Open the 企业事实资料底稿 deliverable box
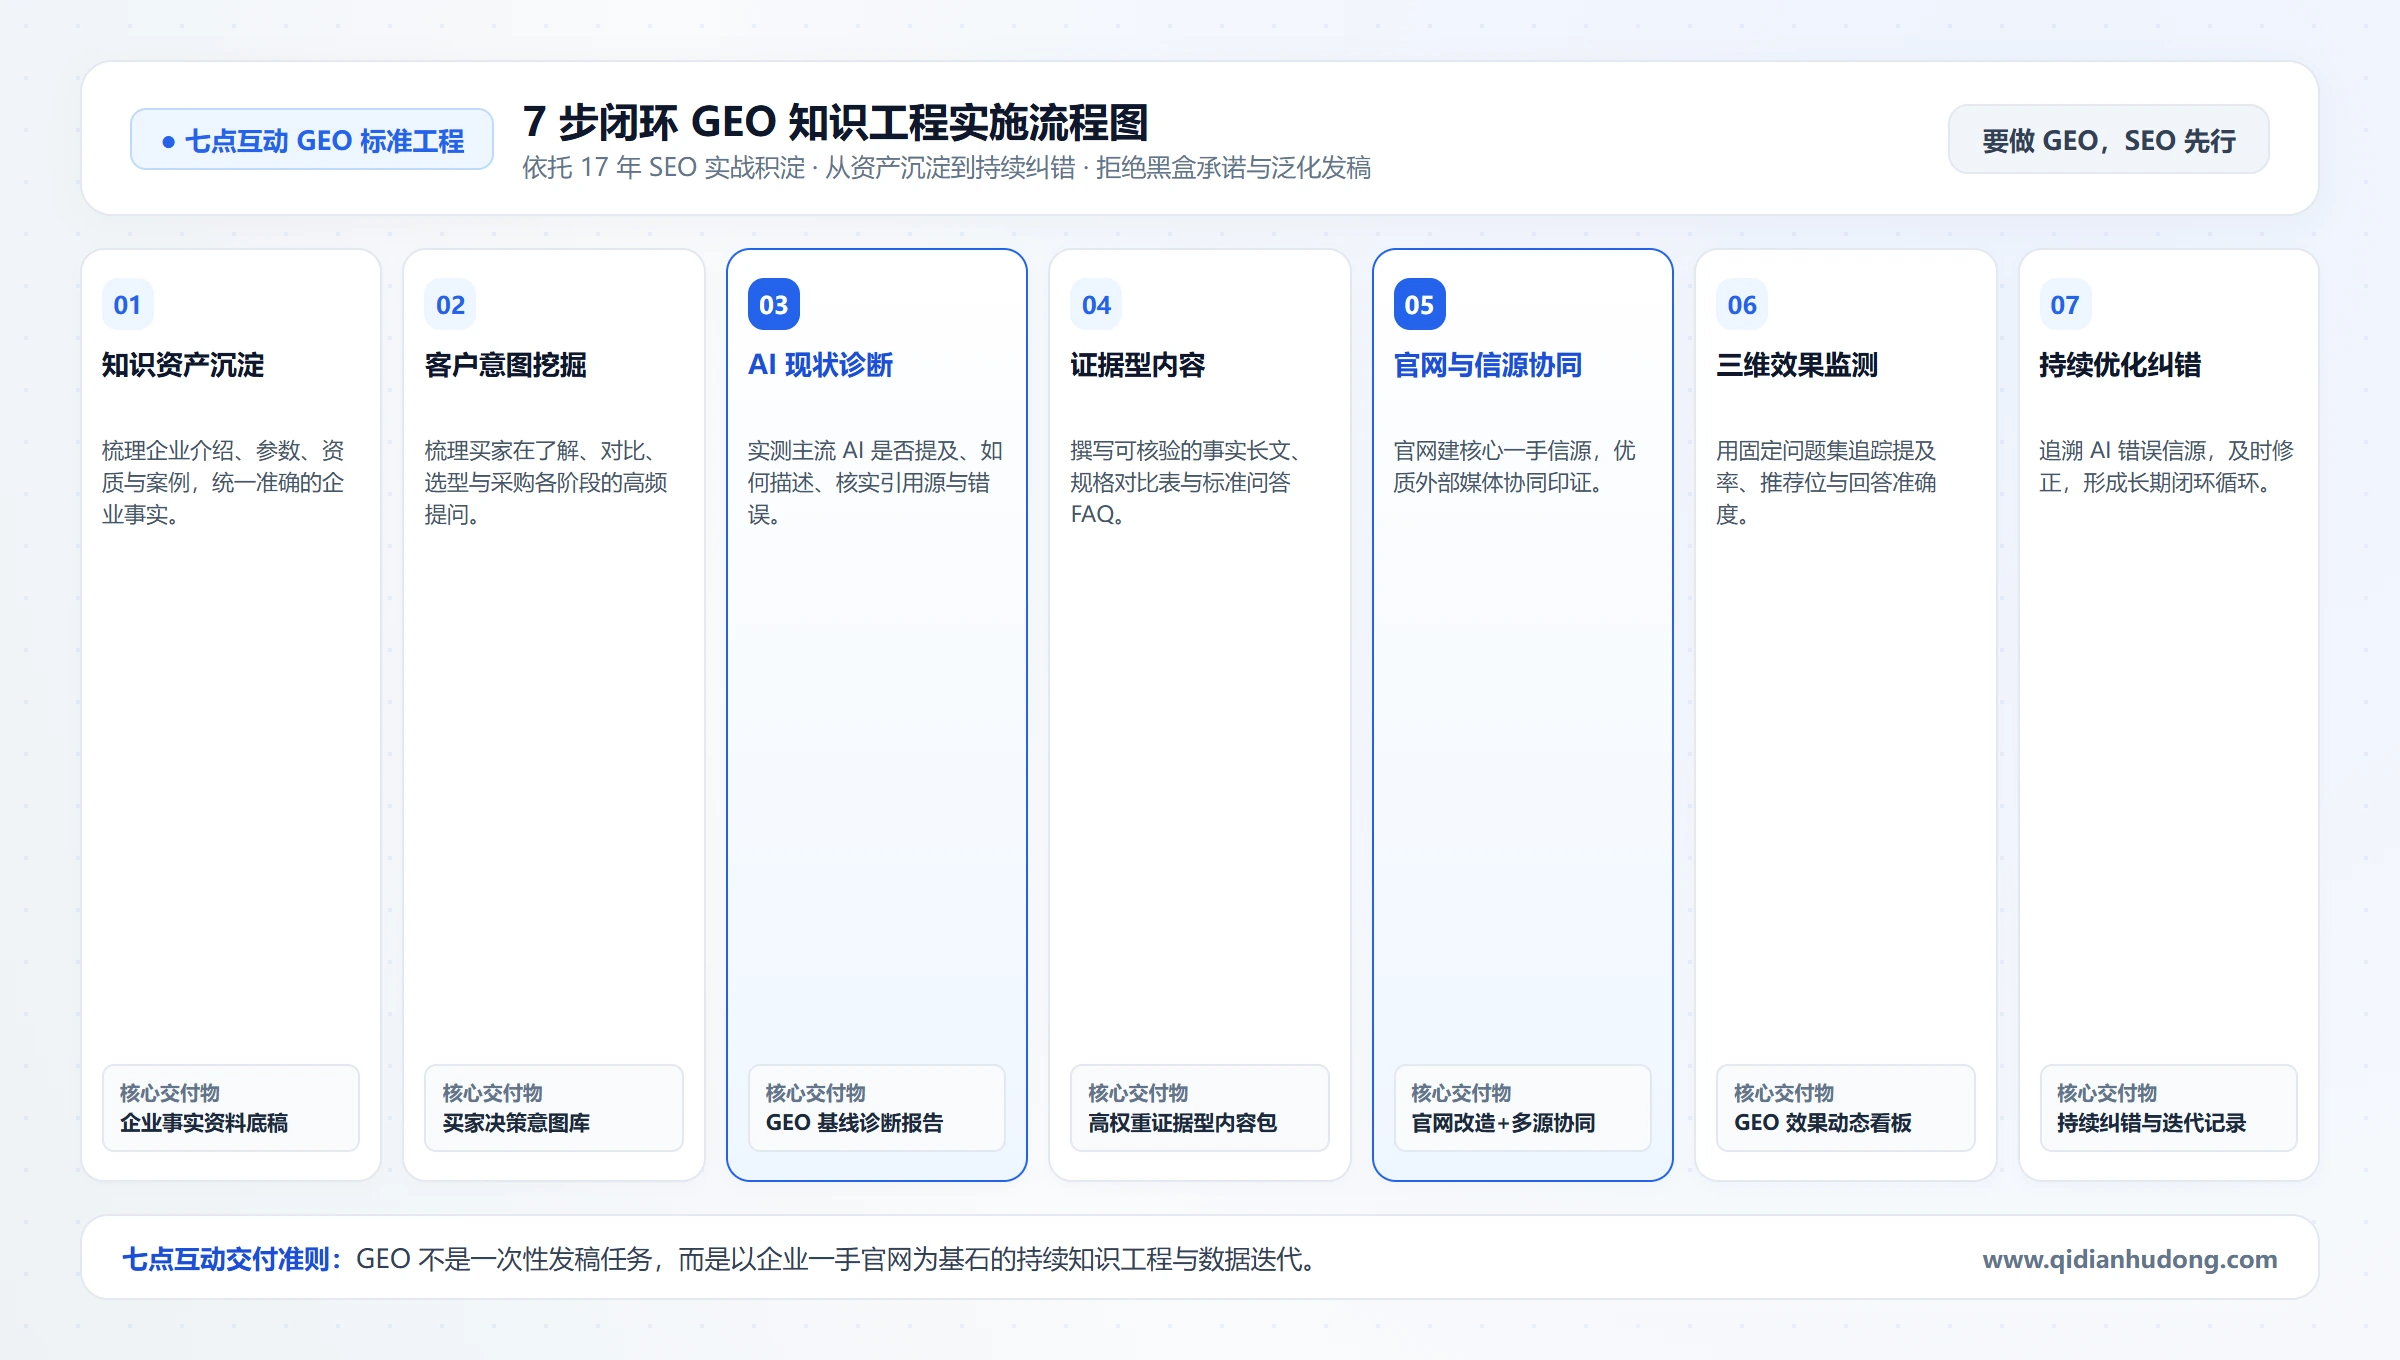The width and height of the screenshot is (2400, 1360). pyautogui.click(x=231, y=1108)
